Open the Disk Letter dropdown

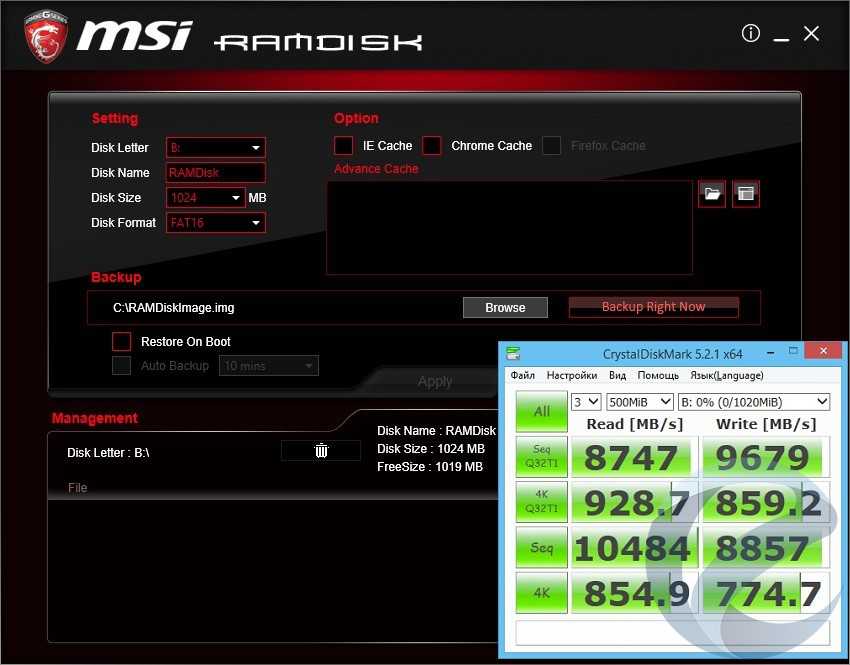click(216, 147)
